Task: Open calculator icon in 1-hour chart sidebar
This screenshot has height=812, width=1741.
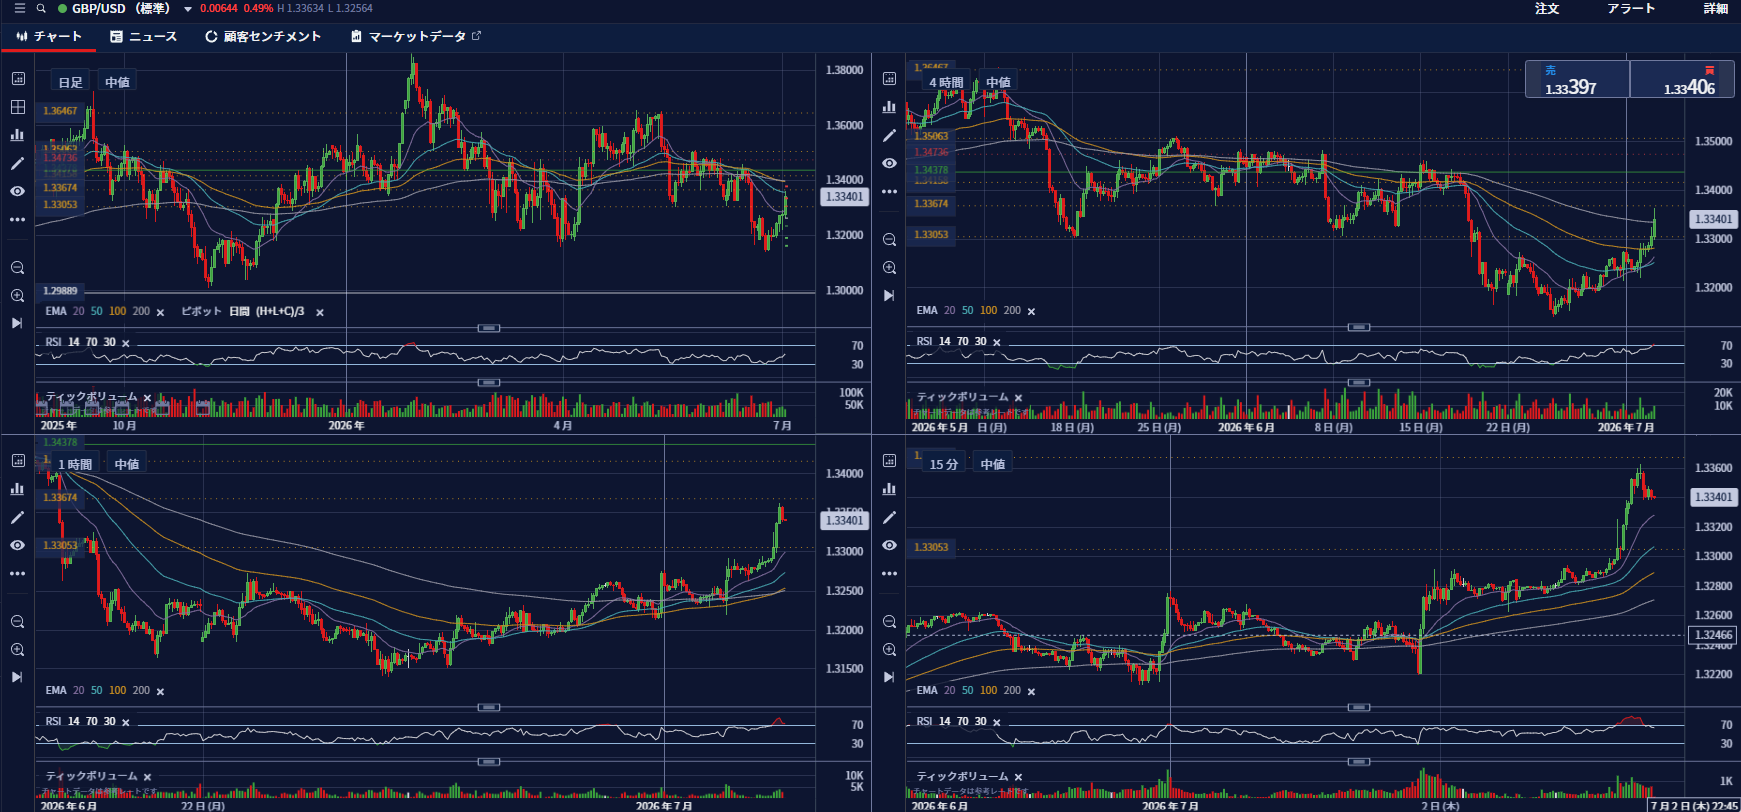Action: pos(18,460)
